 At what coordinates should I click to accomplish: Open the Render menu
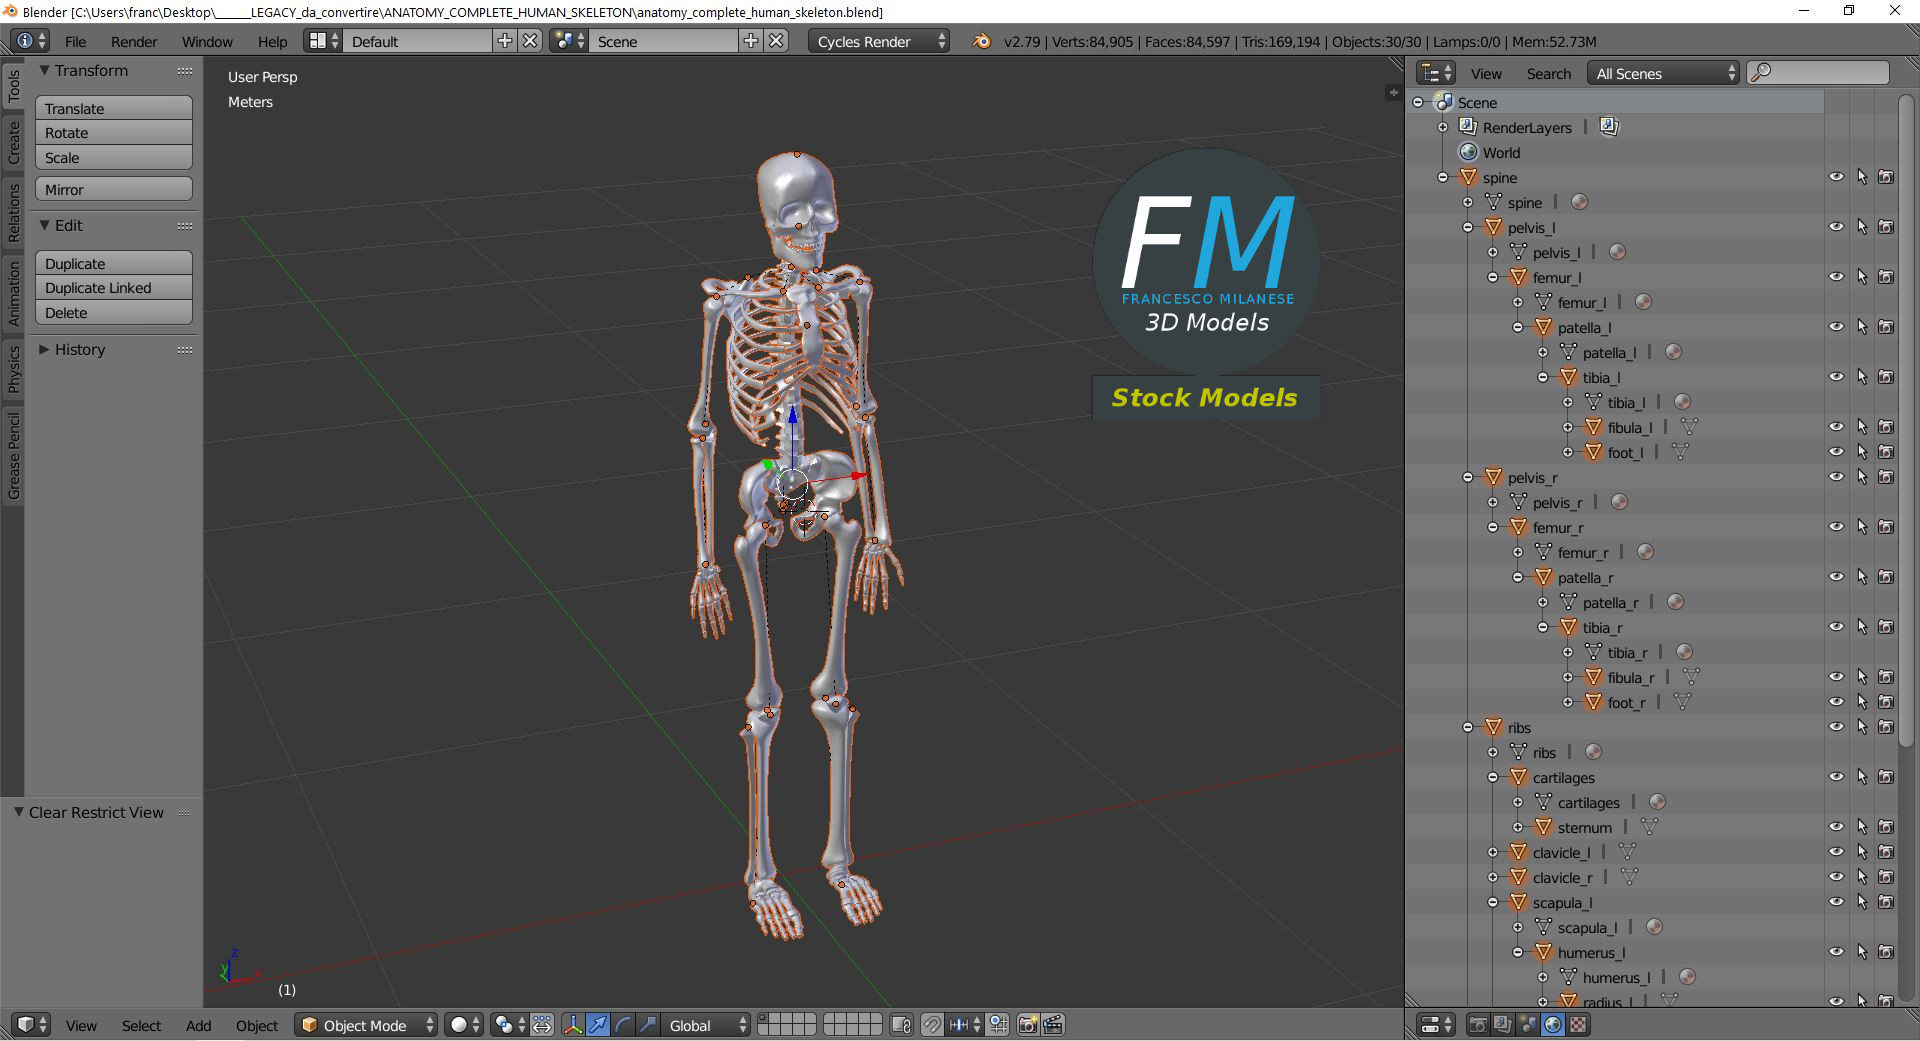[x=133, y=41]
